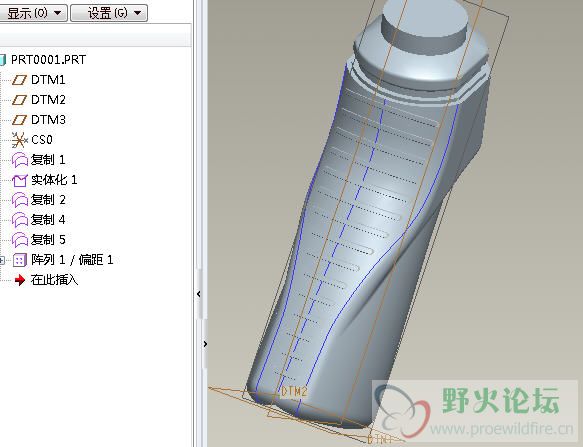Click the DTM1 datum plane icon
This screenshot has height=447, width=583.
pyautogui.click(x=19, y=80)
